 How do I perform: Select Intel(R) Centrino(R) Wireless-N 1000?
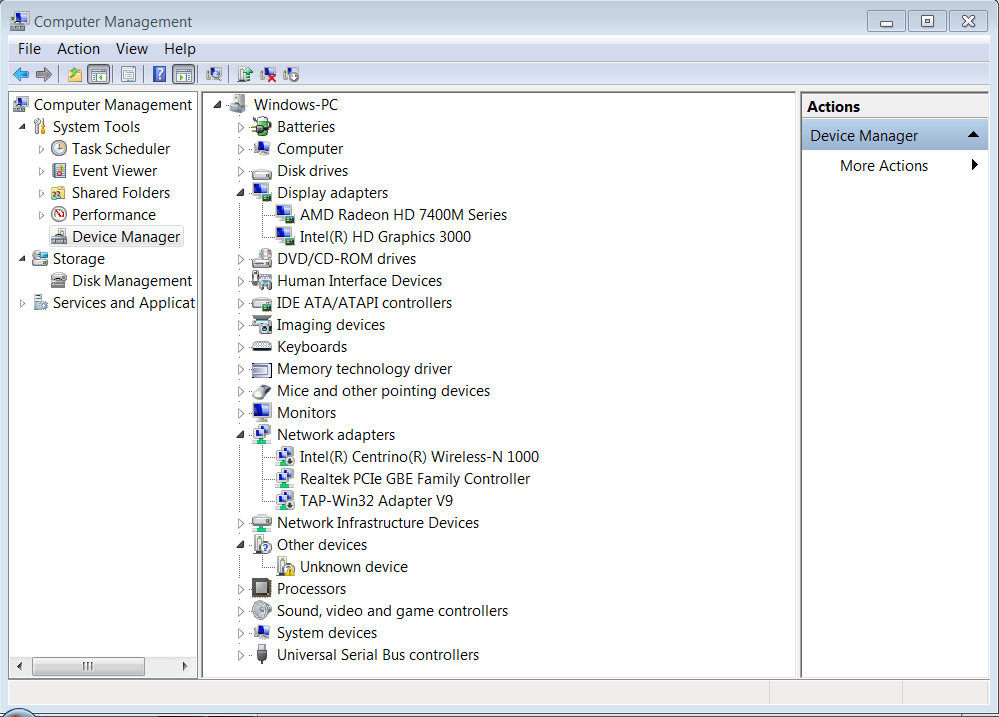419,457
